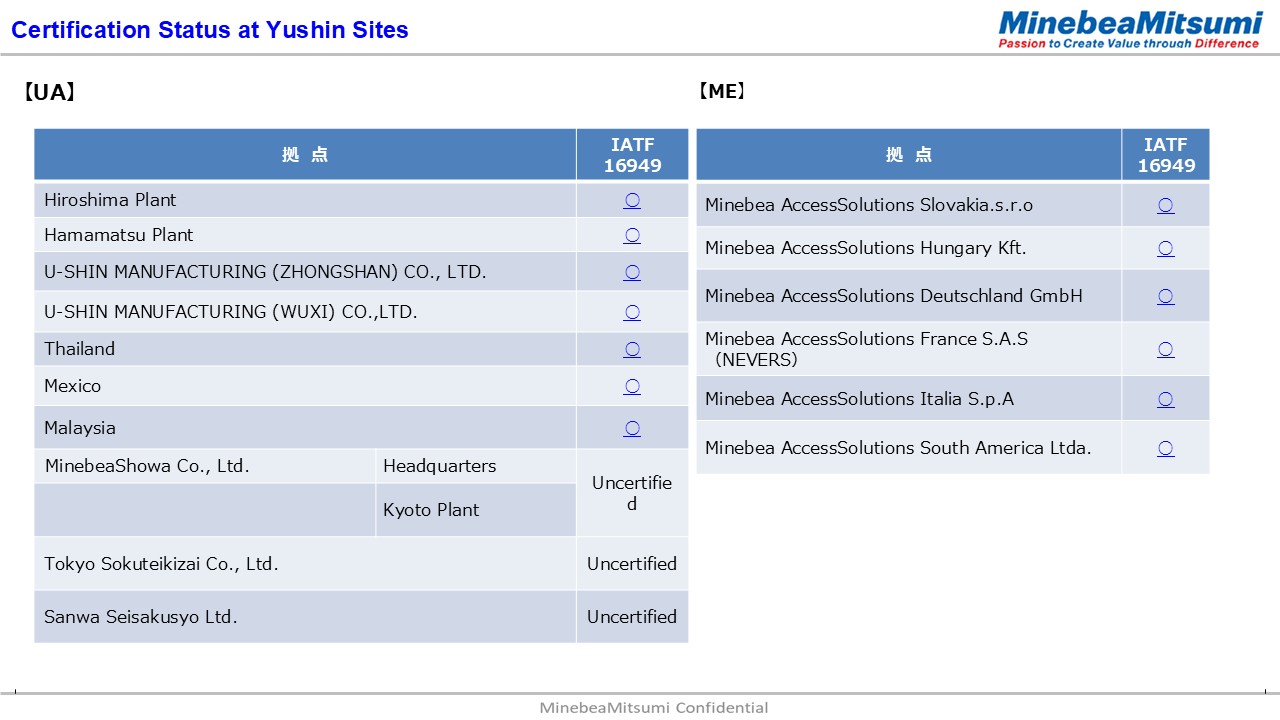
Task: Select the slide title 'Certification Status at Yushin Sites'
Action: [x=210, y=30]
